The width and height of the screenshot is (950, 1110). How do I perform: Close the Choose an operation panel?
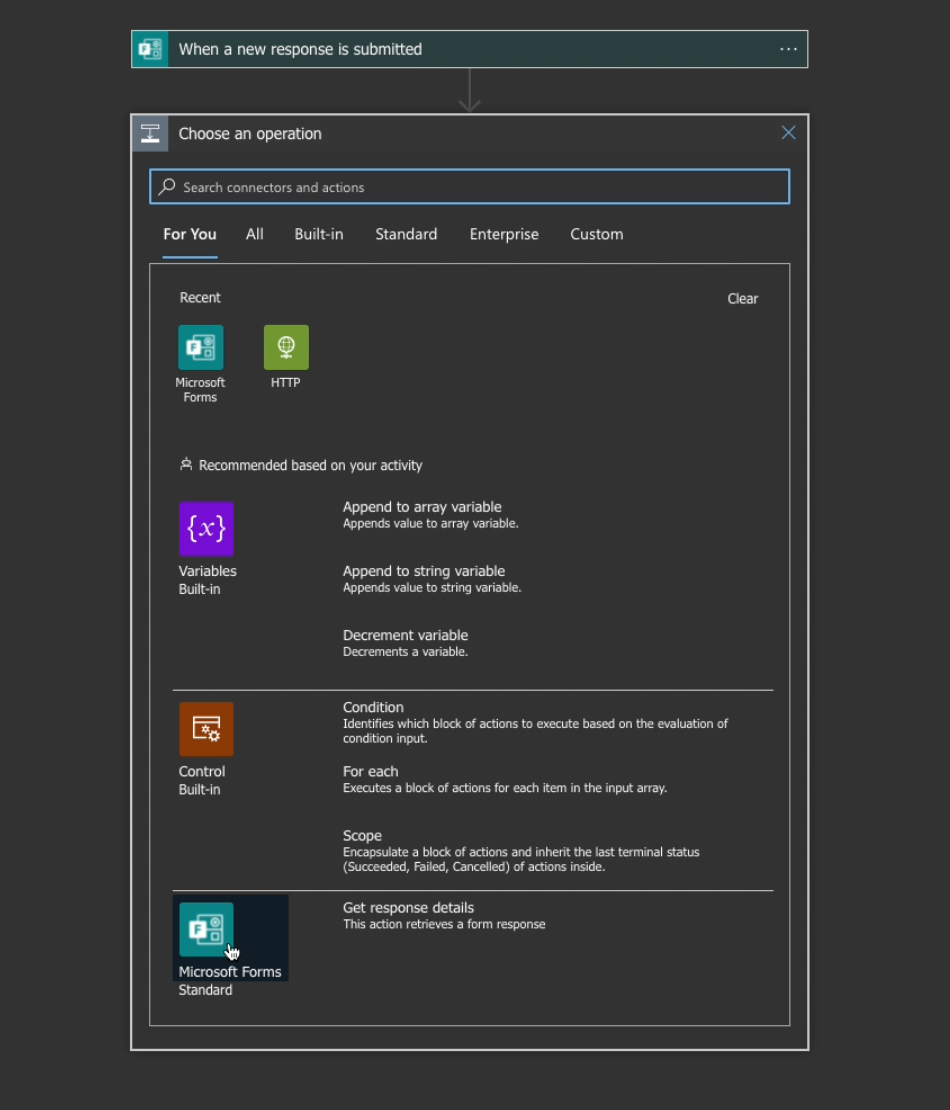click(x=788, y=133)
